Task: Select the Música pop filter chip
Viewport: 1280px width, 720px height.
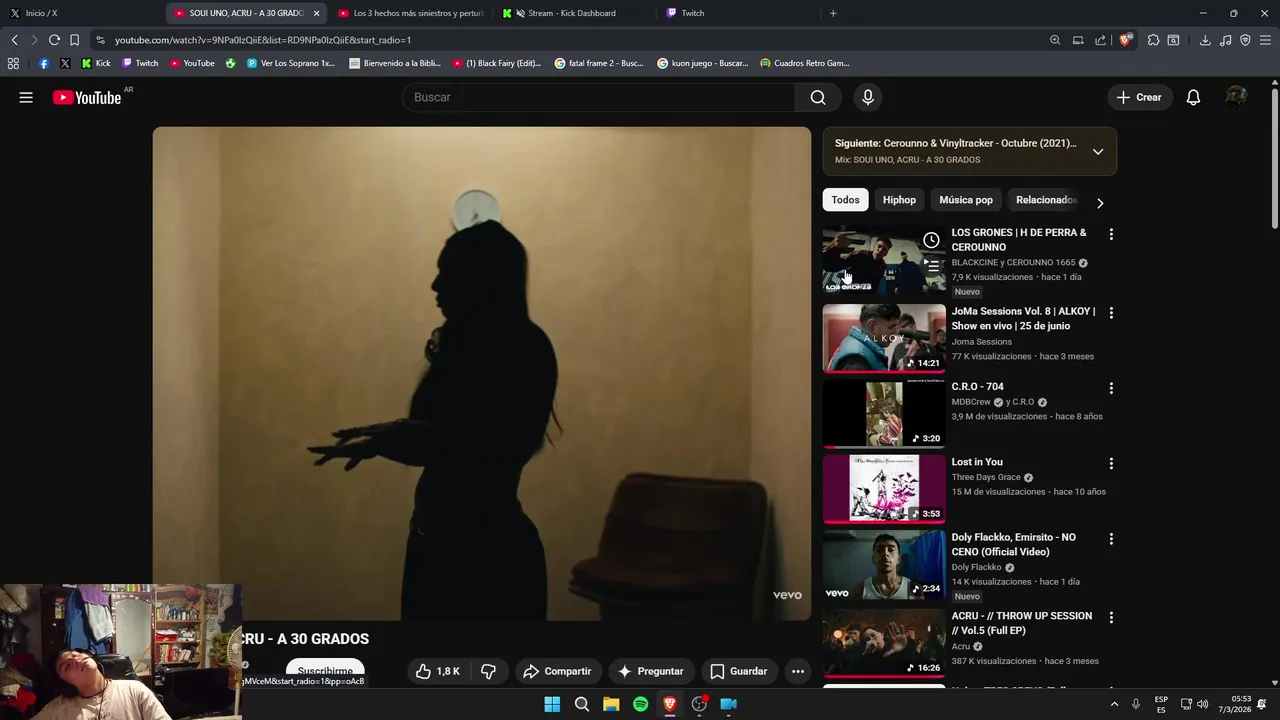Action: [x=966, y=200]
